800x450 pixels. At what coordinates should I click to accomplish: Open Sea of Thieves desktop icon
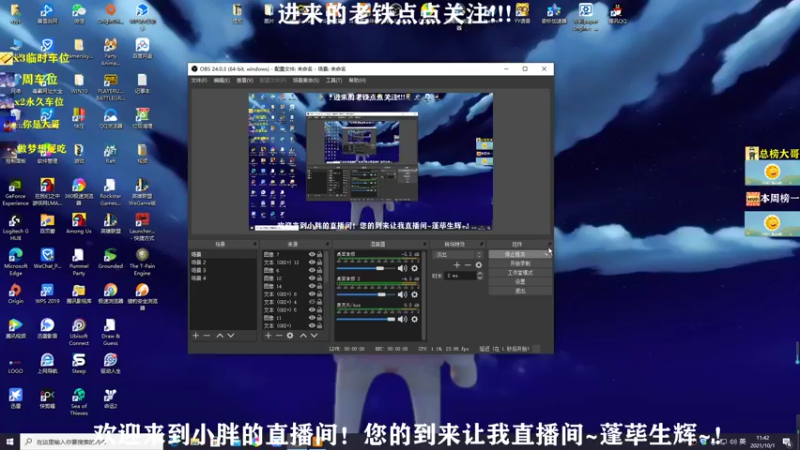coord(79,402)
